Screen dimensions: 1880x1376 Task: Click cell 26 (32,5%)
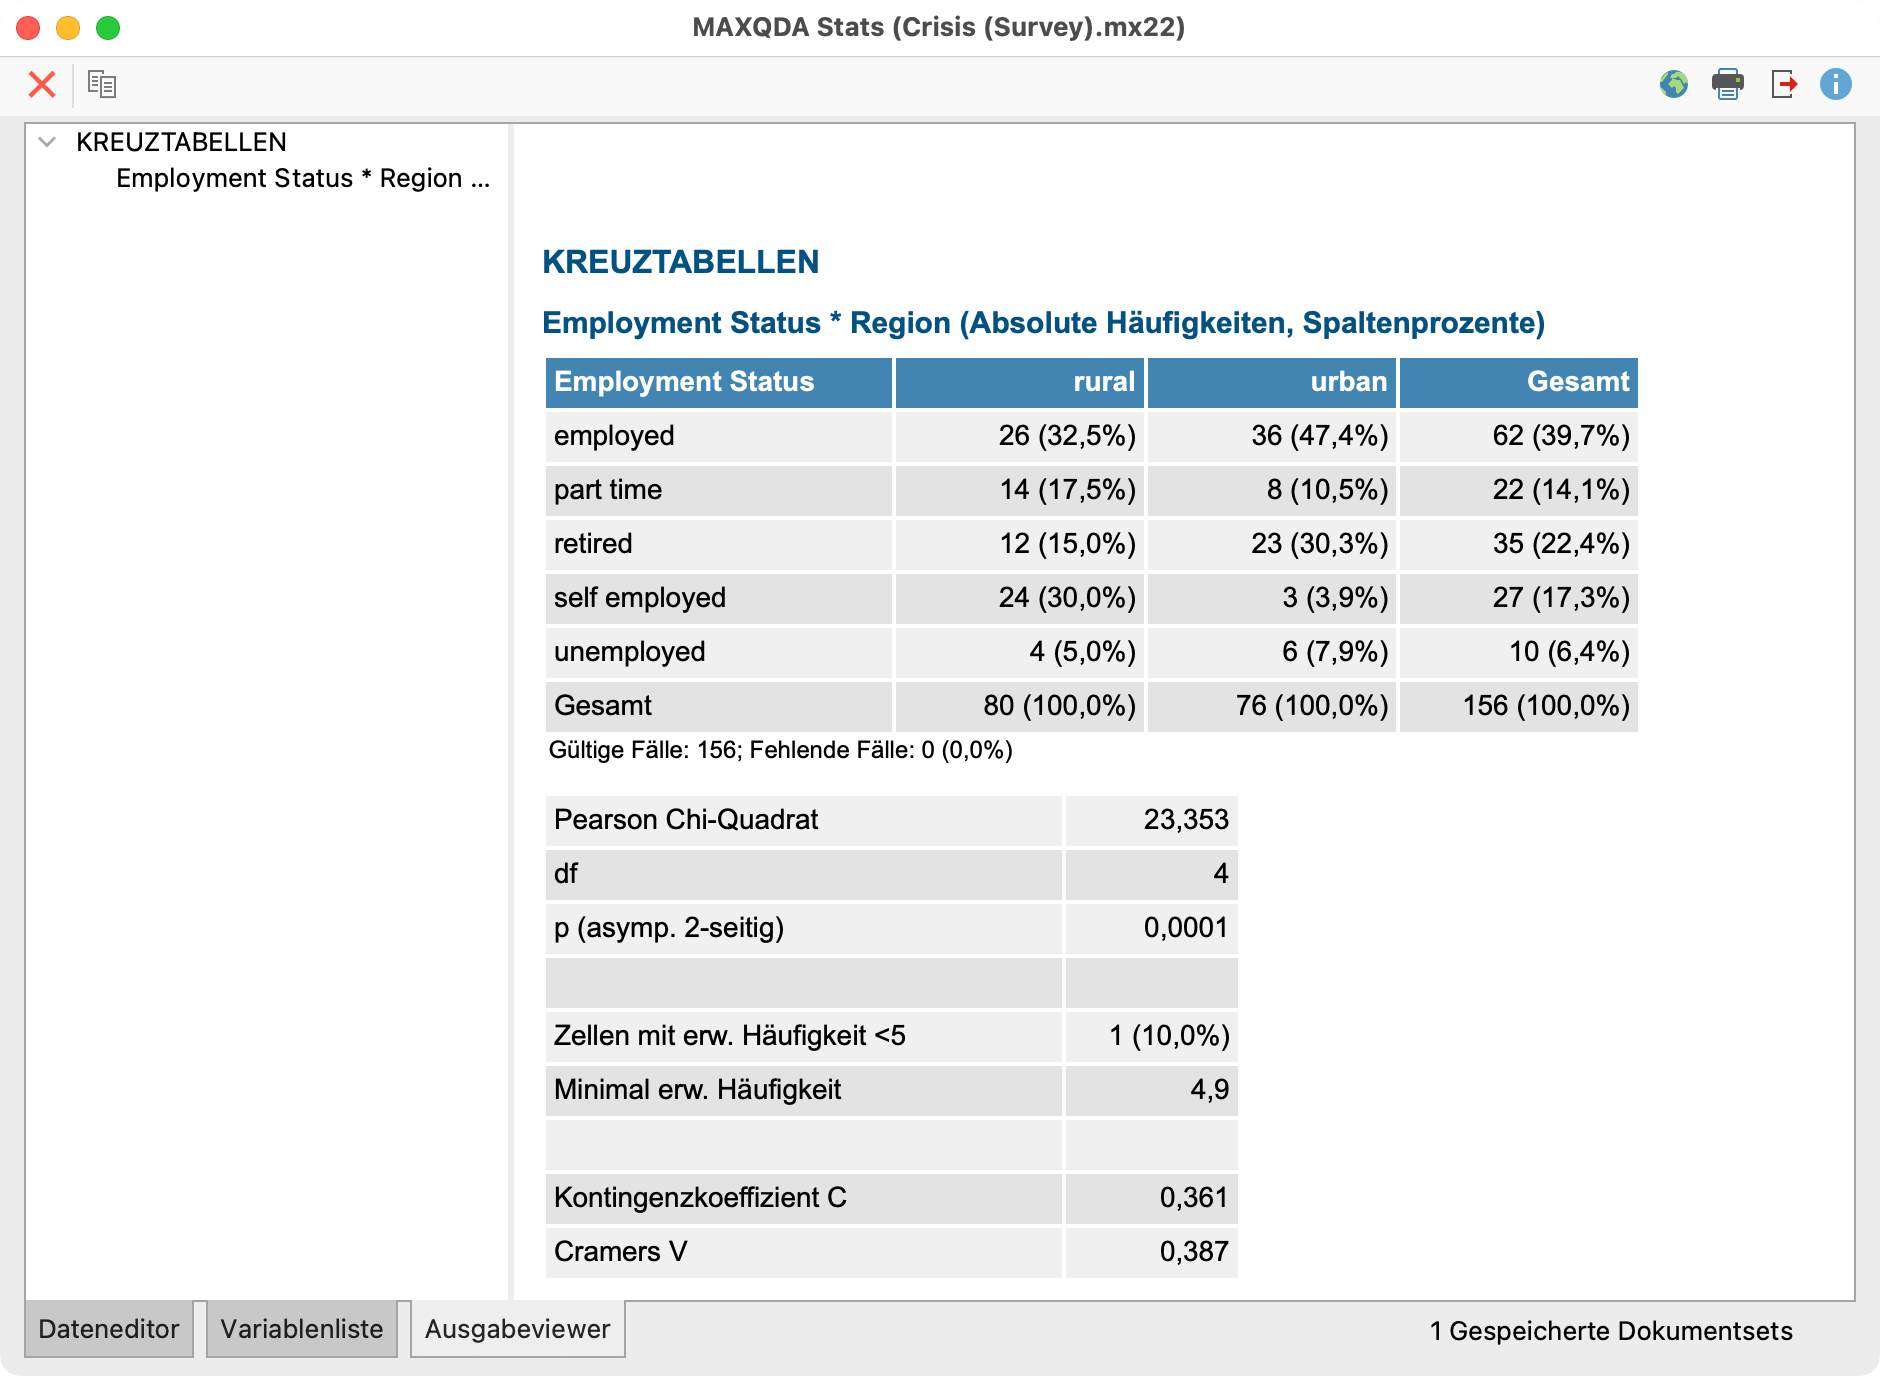(x=1019, y=436)
